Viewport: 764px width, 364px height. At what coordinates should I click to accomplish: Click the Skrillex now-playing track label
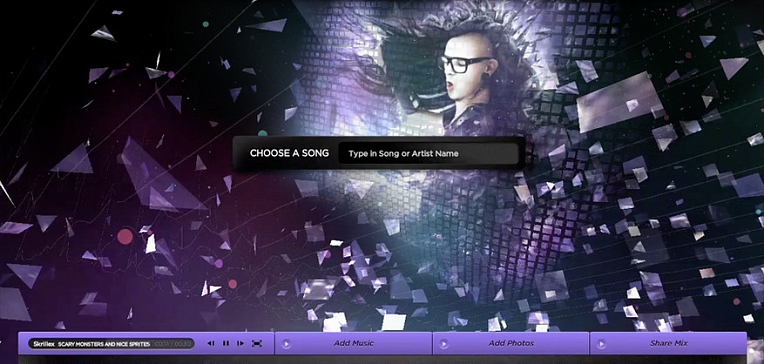[111, 344]
